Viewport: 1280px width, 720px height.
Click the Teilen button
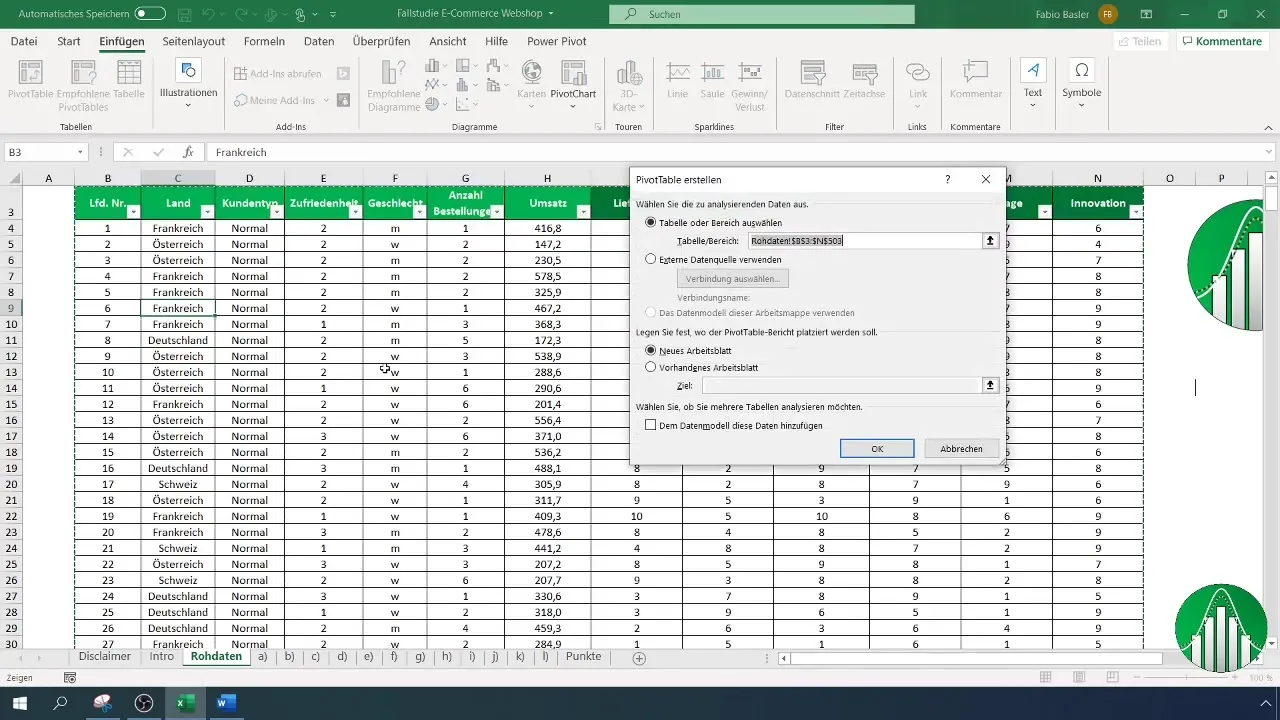pyautogui.click(x=1140, y=41)
